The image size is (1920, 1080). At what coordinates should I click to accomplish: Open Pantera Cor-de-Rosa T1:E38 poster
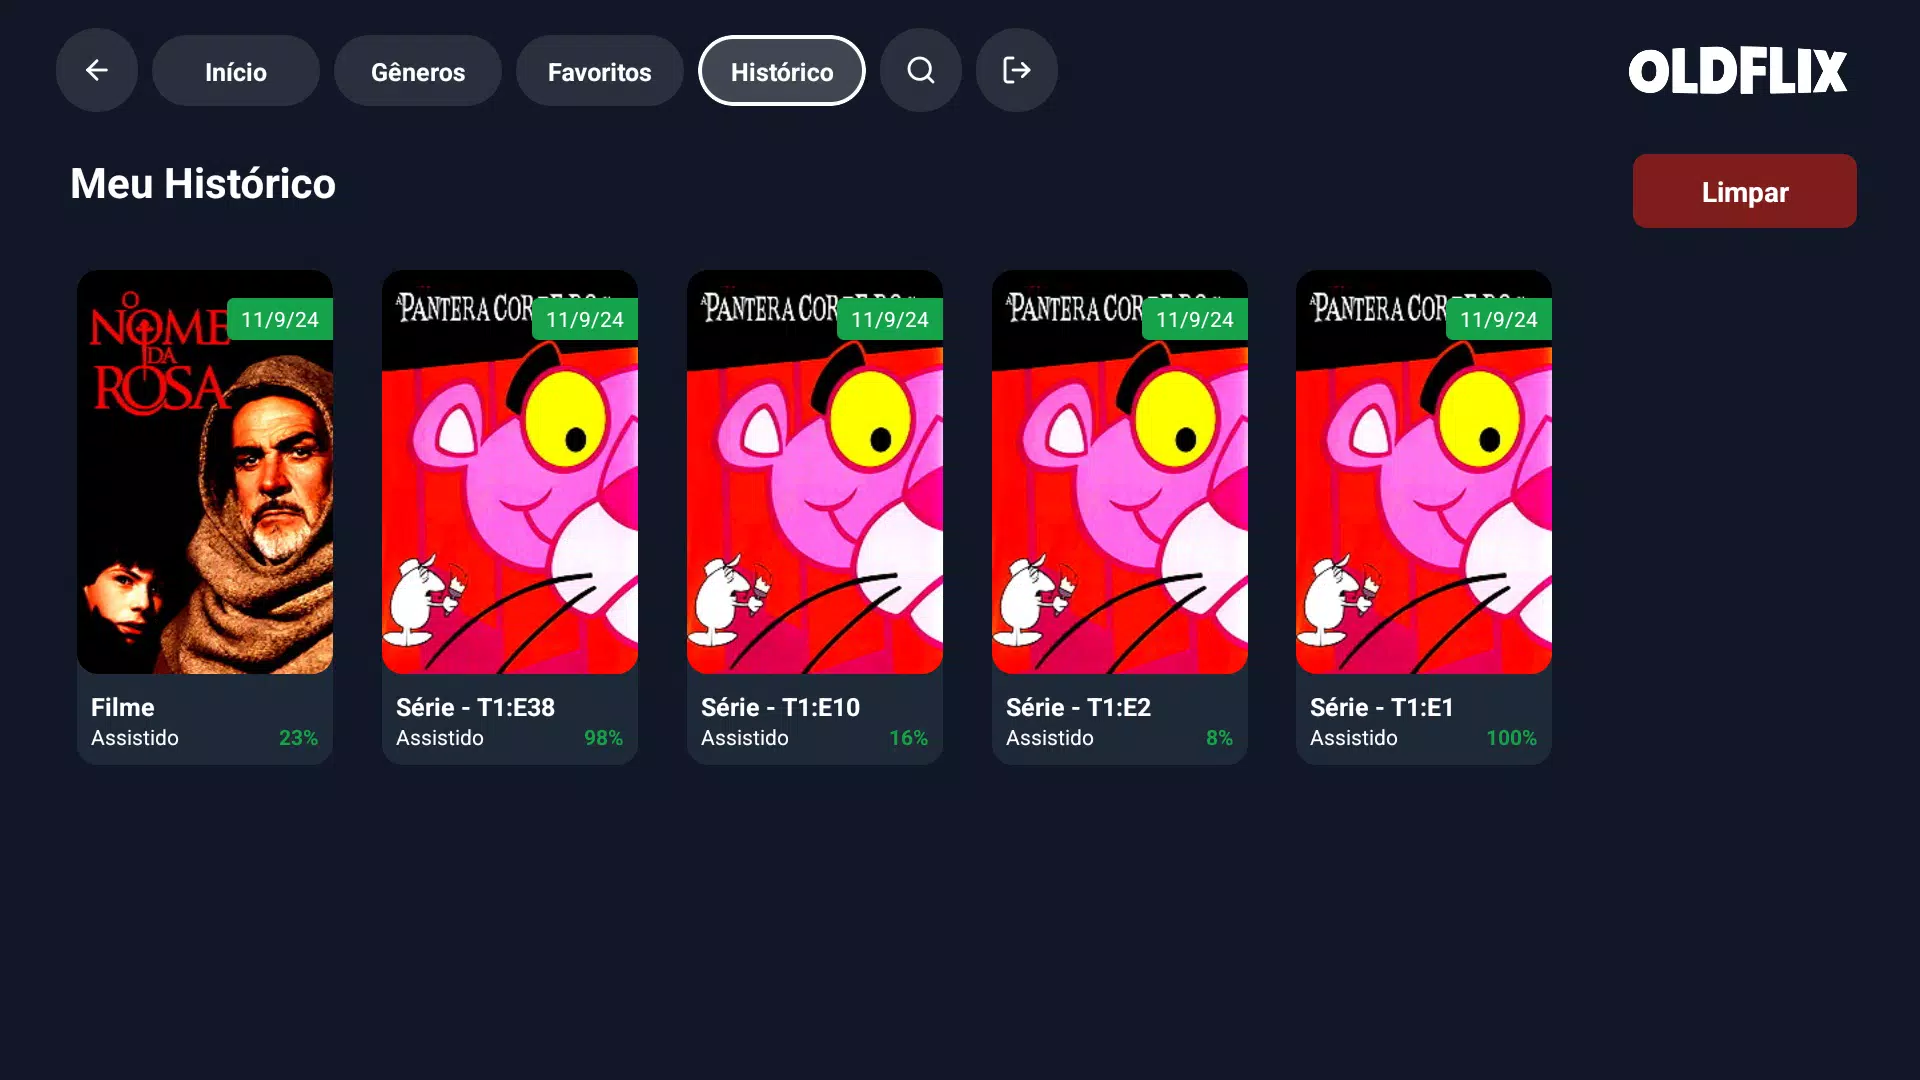point(510,472)
